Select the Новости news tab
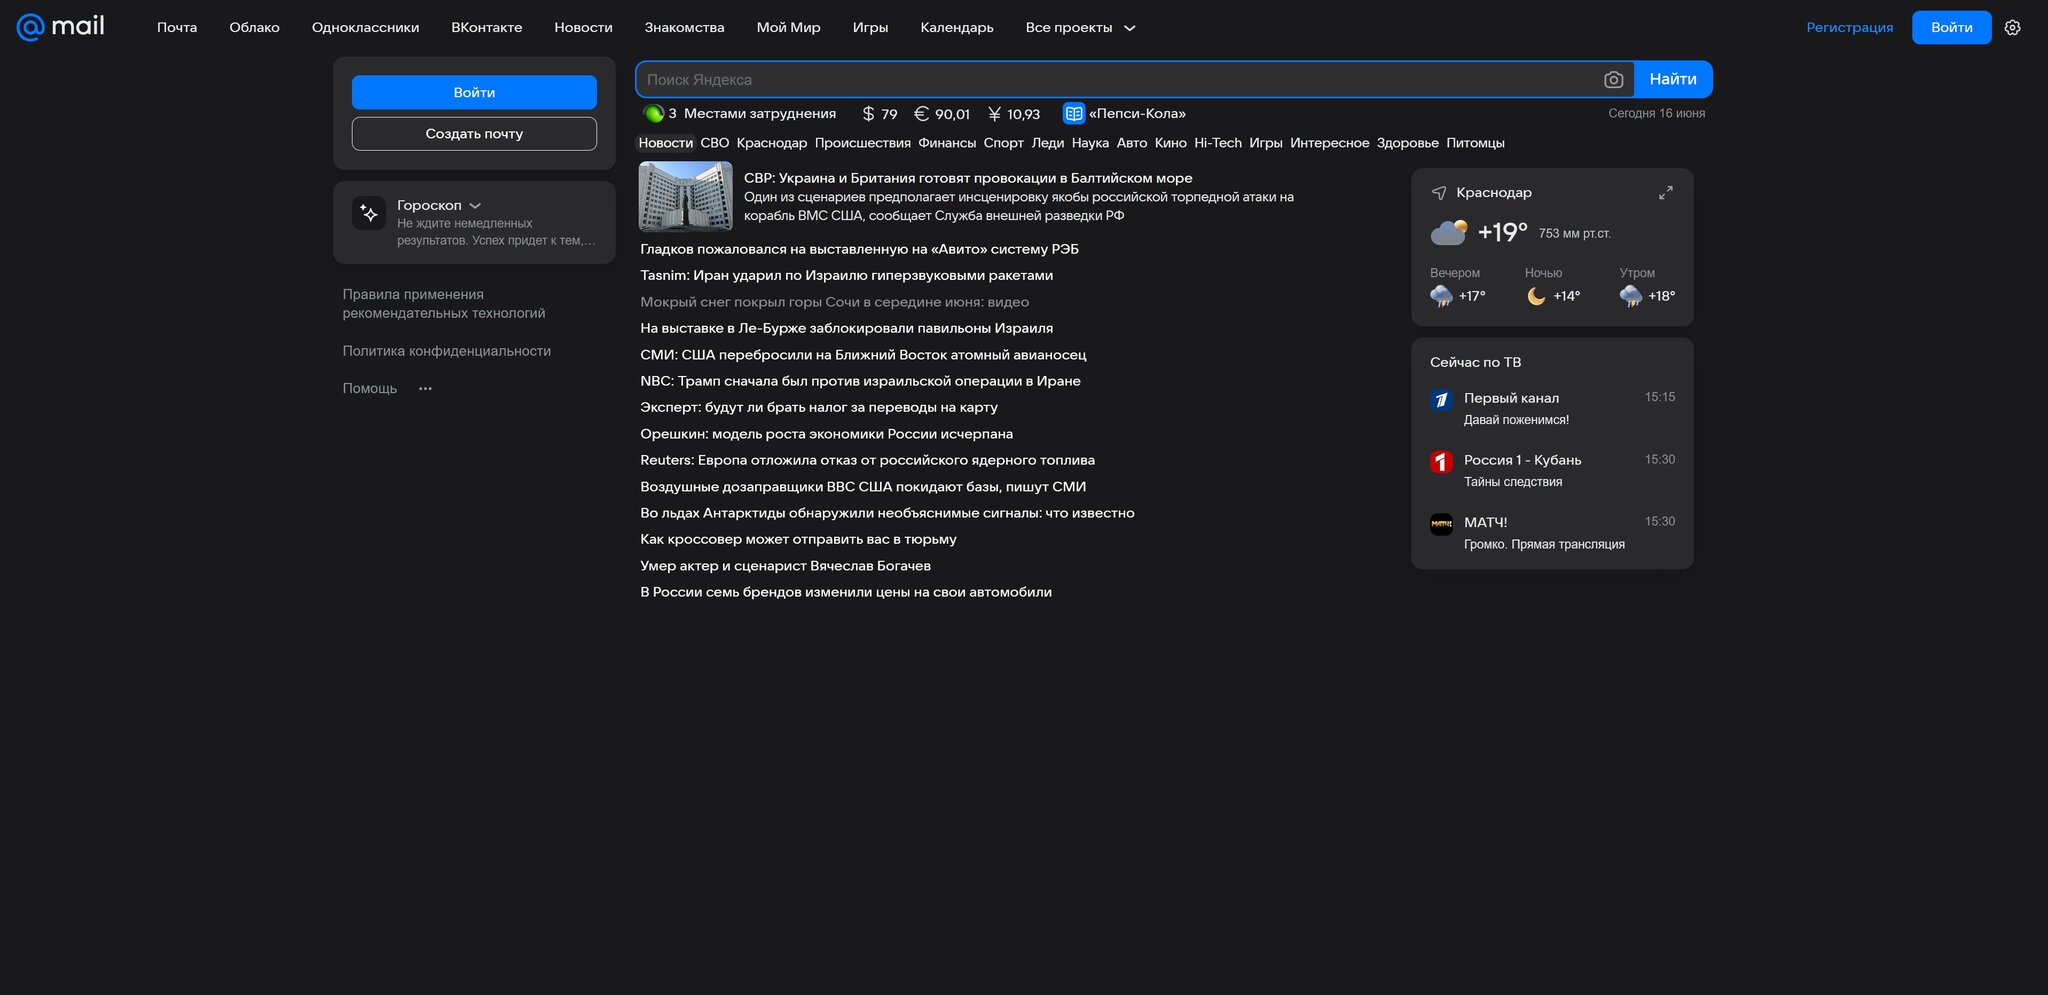The image size is (2048, 995). [665, 143]
